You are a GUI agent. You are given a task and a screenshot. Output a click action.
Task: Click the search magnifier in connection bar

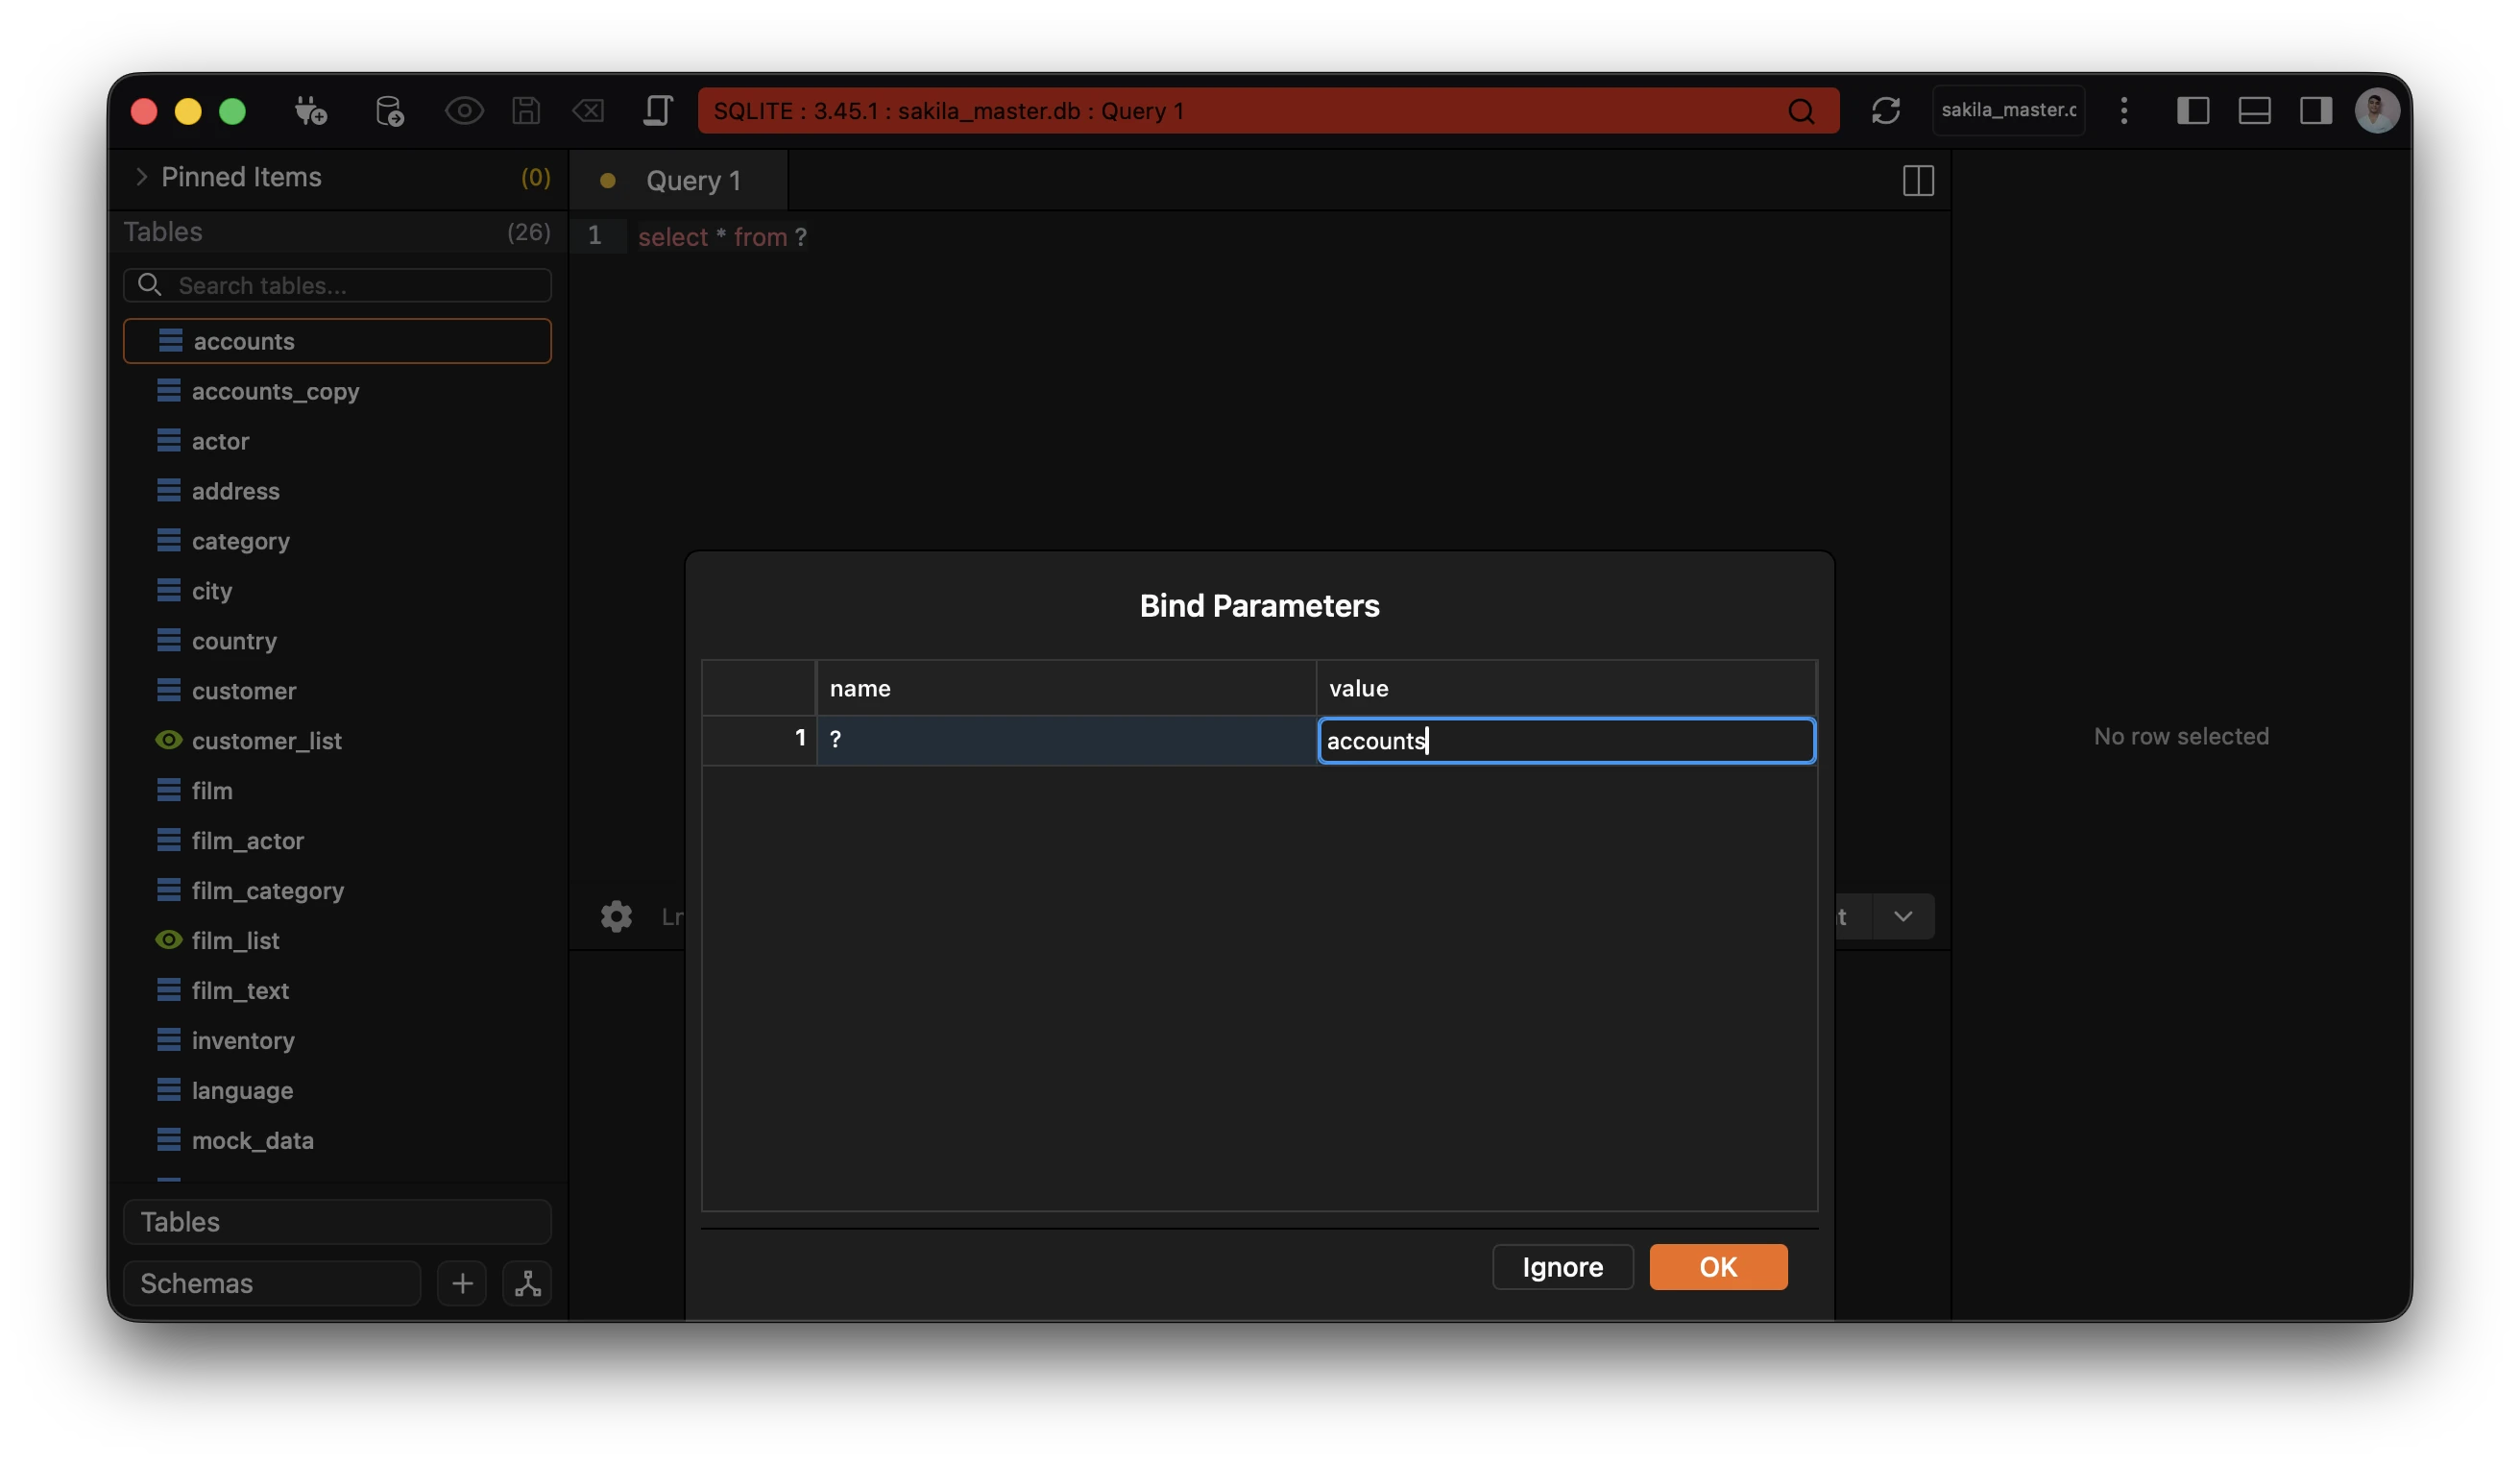(1801, 111)
